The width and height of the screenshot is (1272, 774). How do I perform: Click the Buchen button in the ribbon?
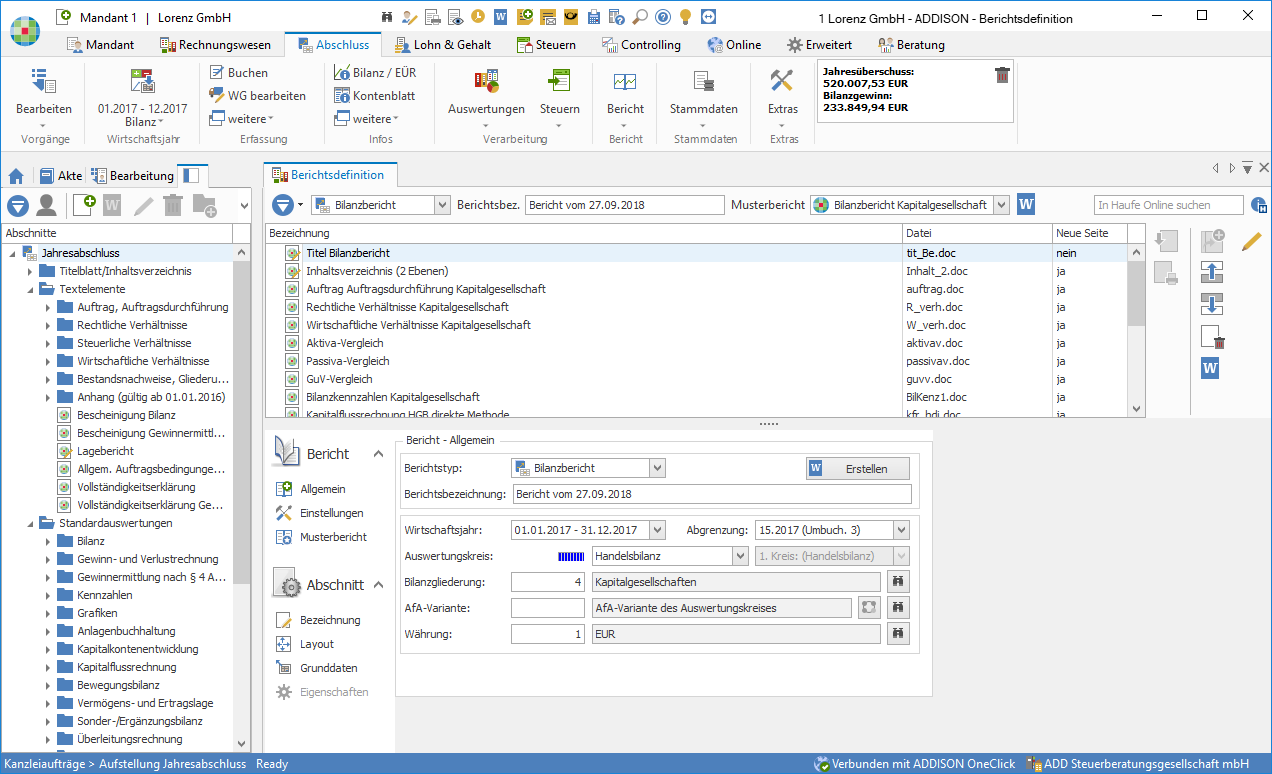[x=239, y=73]
